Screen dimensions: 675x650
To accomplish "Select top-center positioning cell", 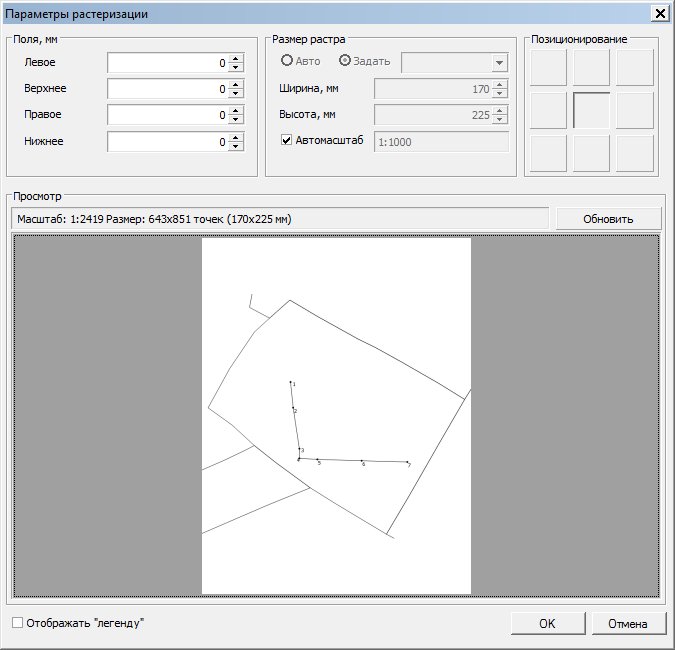I will (x=591, y=67).
